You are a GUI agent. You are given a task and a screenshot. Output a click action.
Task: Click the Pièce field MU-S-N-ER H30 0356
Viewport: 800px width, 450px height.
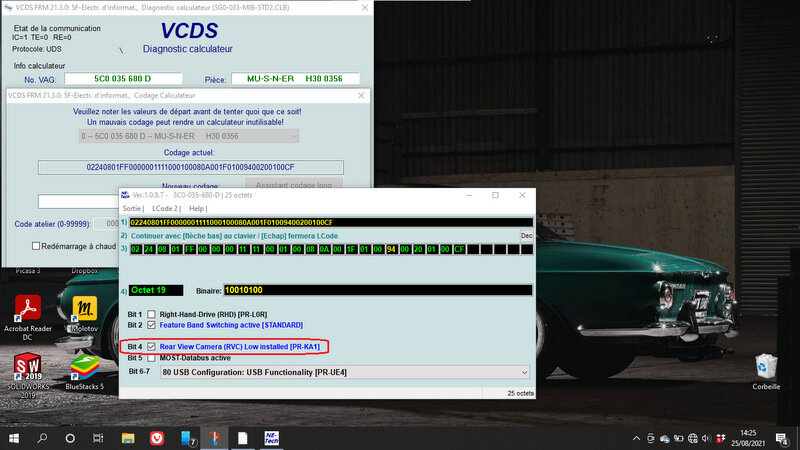tap(295, 79)
